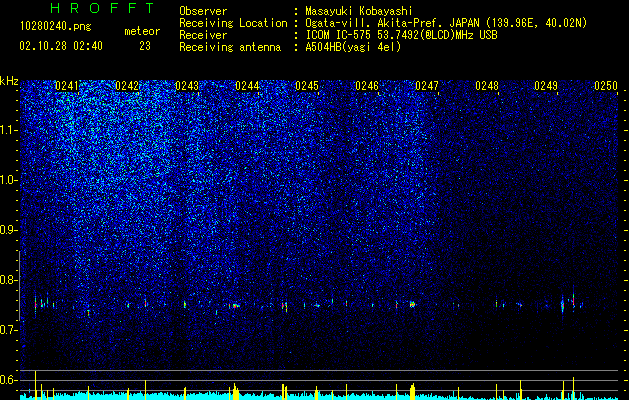Click the kHz axis unit label
Image resolution: width=629 pixels, height=400 pixels.
(9, 81)
